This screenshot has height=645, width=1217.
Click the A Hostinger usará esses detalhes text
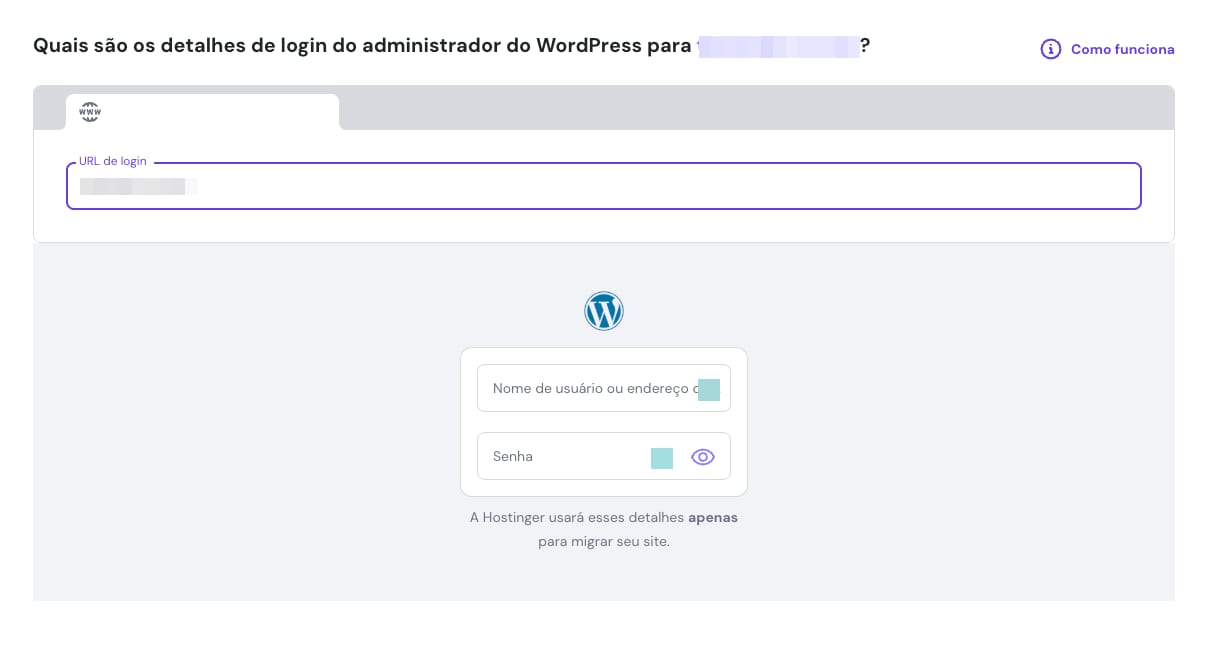coord(577,518)
